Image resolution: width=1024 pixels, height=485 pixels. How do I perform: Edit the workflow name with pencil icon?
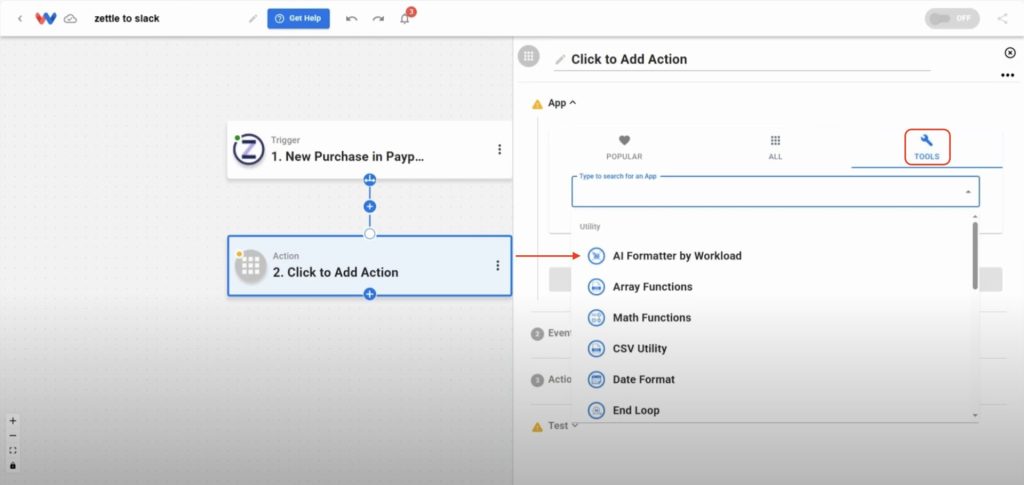pyautogui.click(x=253, y=18)
